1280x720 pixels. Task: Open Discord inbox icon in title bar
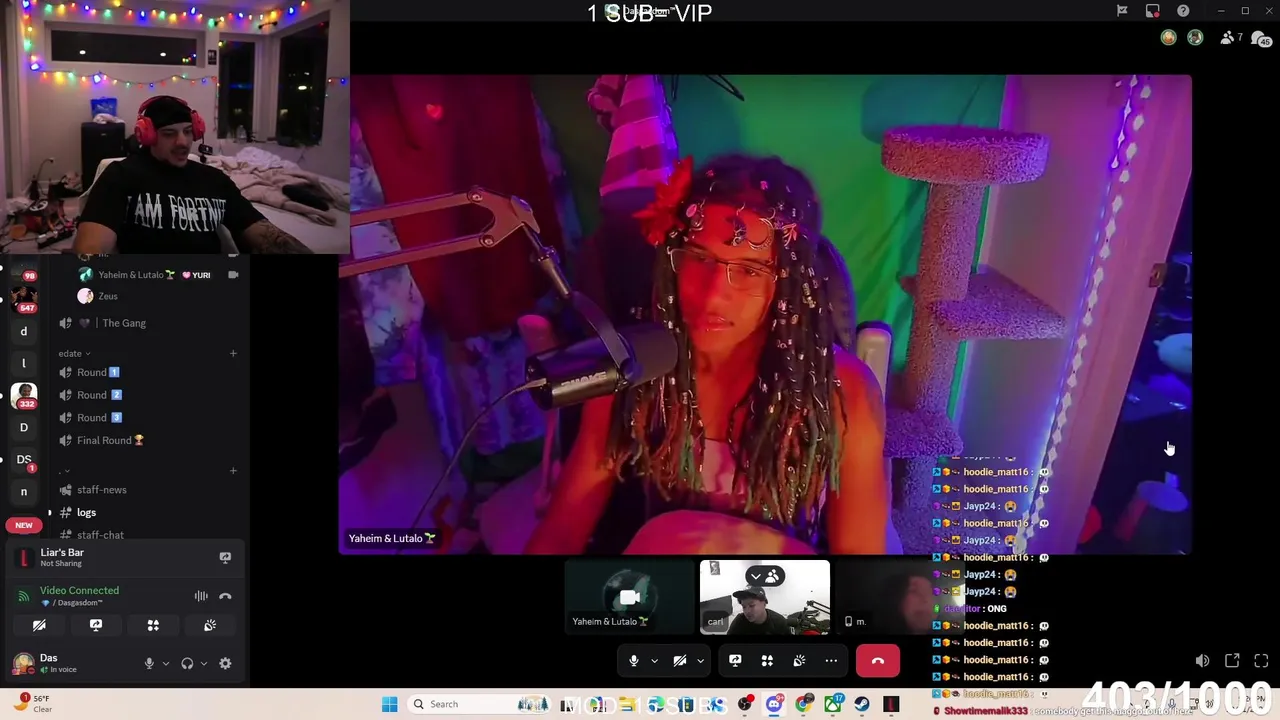(1153, 11)
